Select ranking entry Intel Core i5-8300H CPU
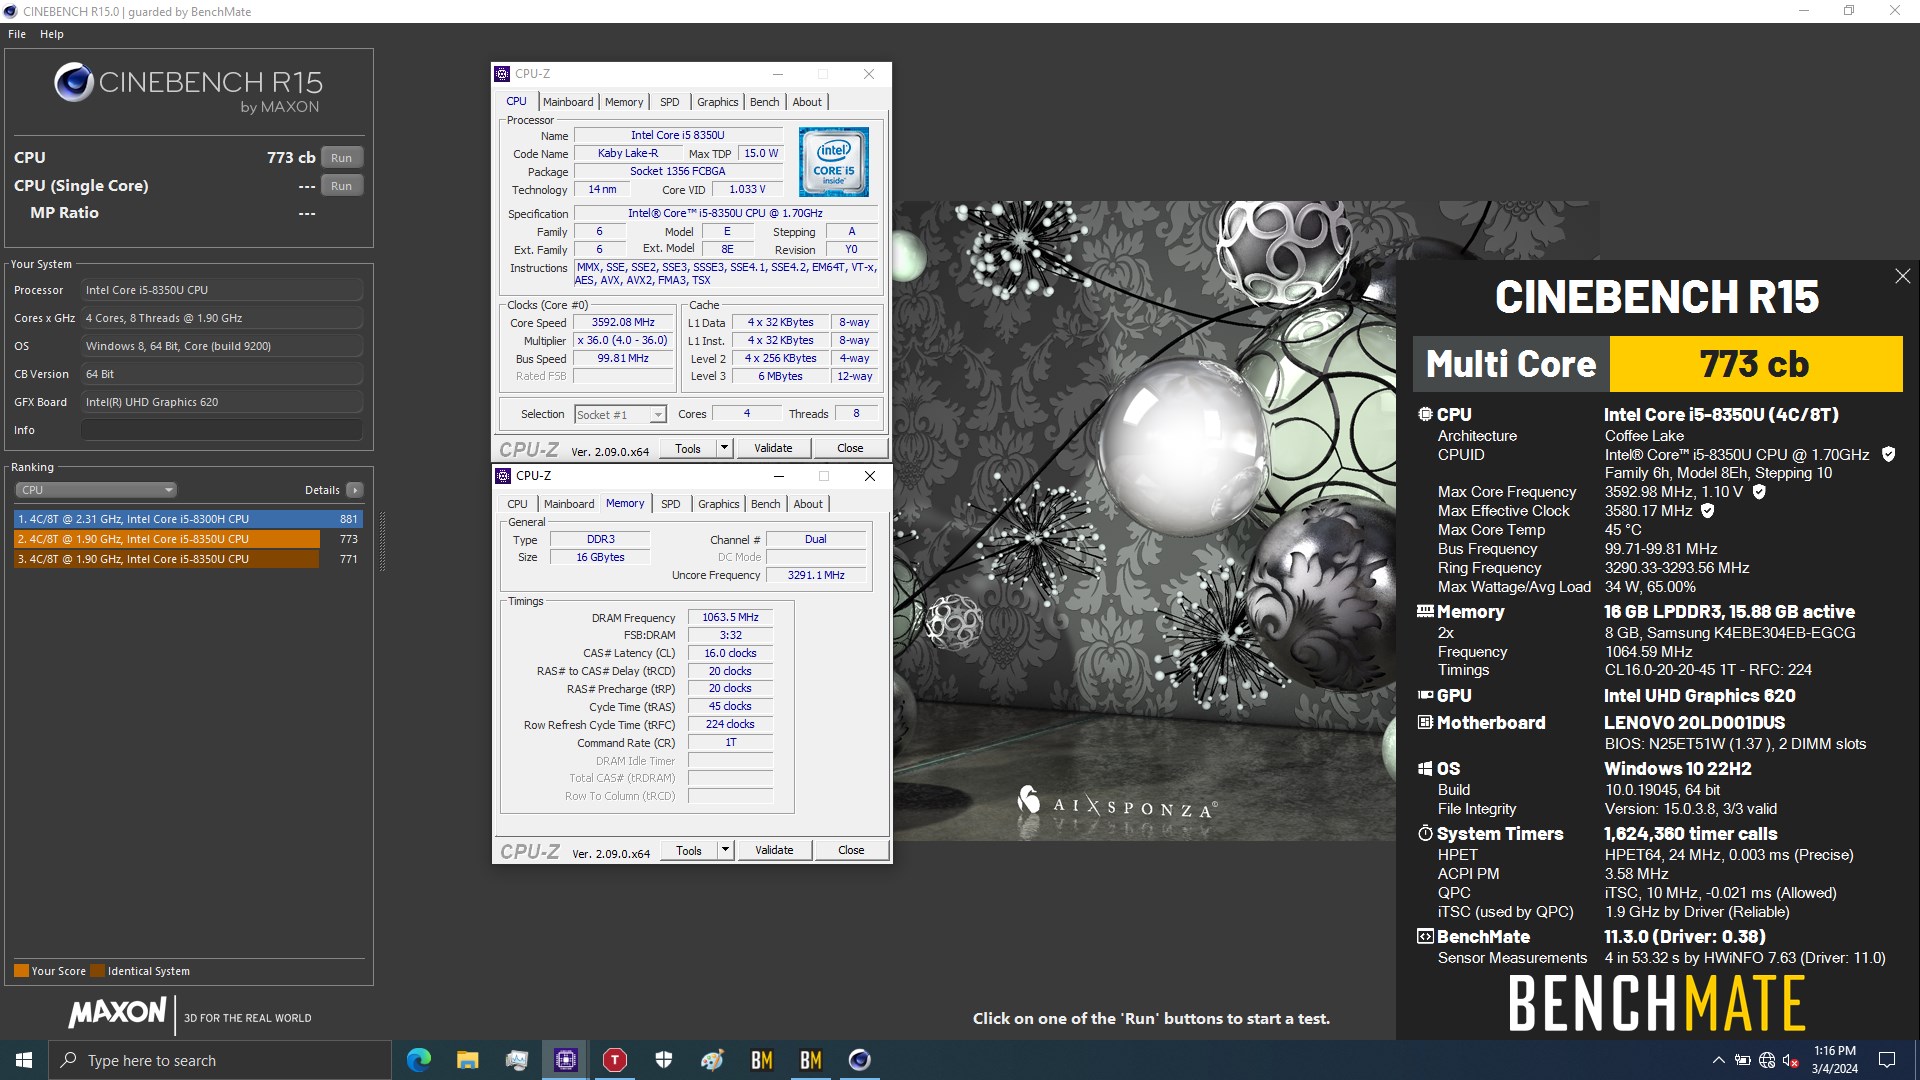The image size is (1920, 1080). (188, 519)
